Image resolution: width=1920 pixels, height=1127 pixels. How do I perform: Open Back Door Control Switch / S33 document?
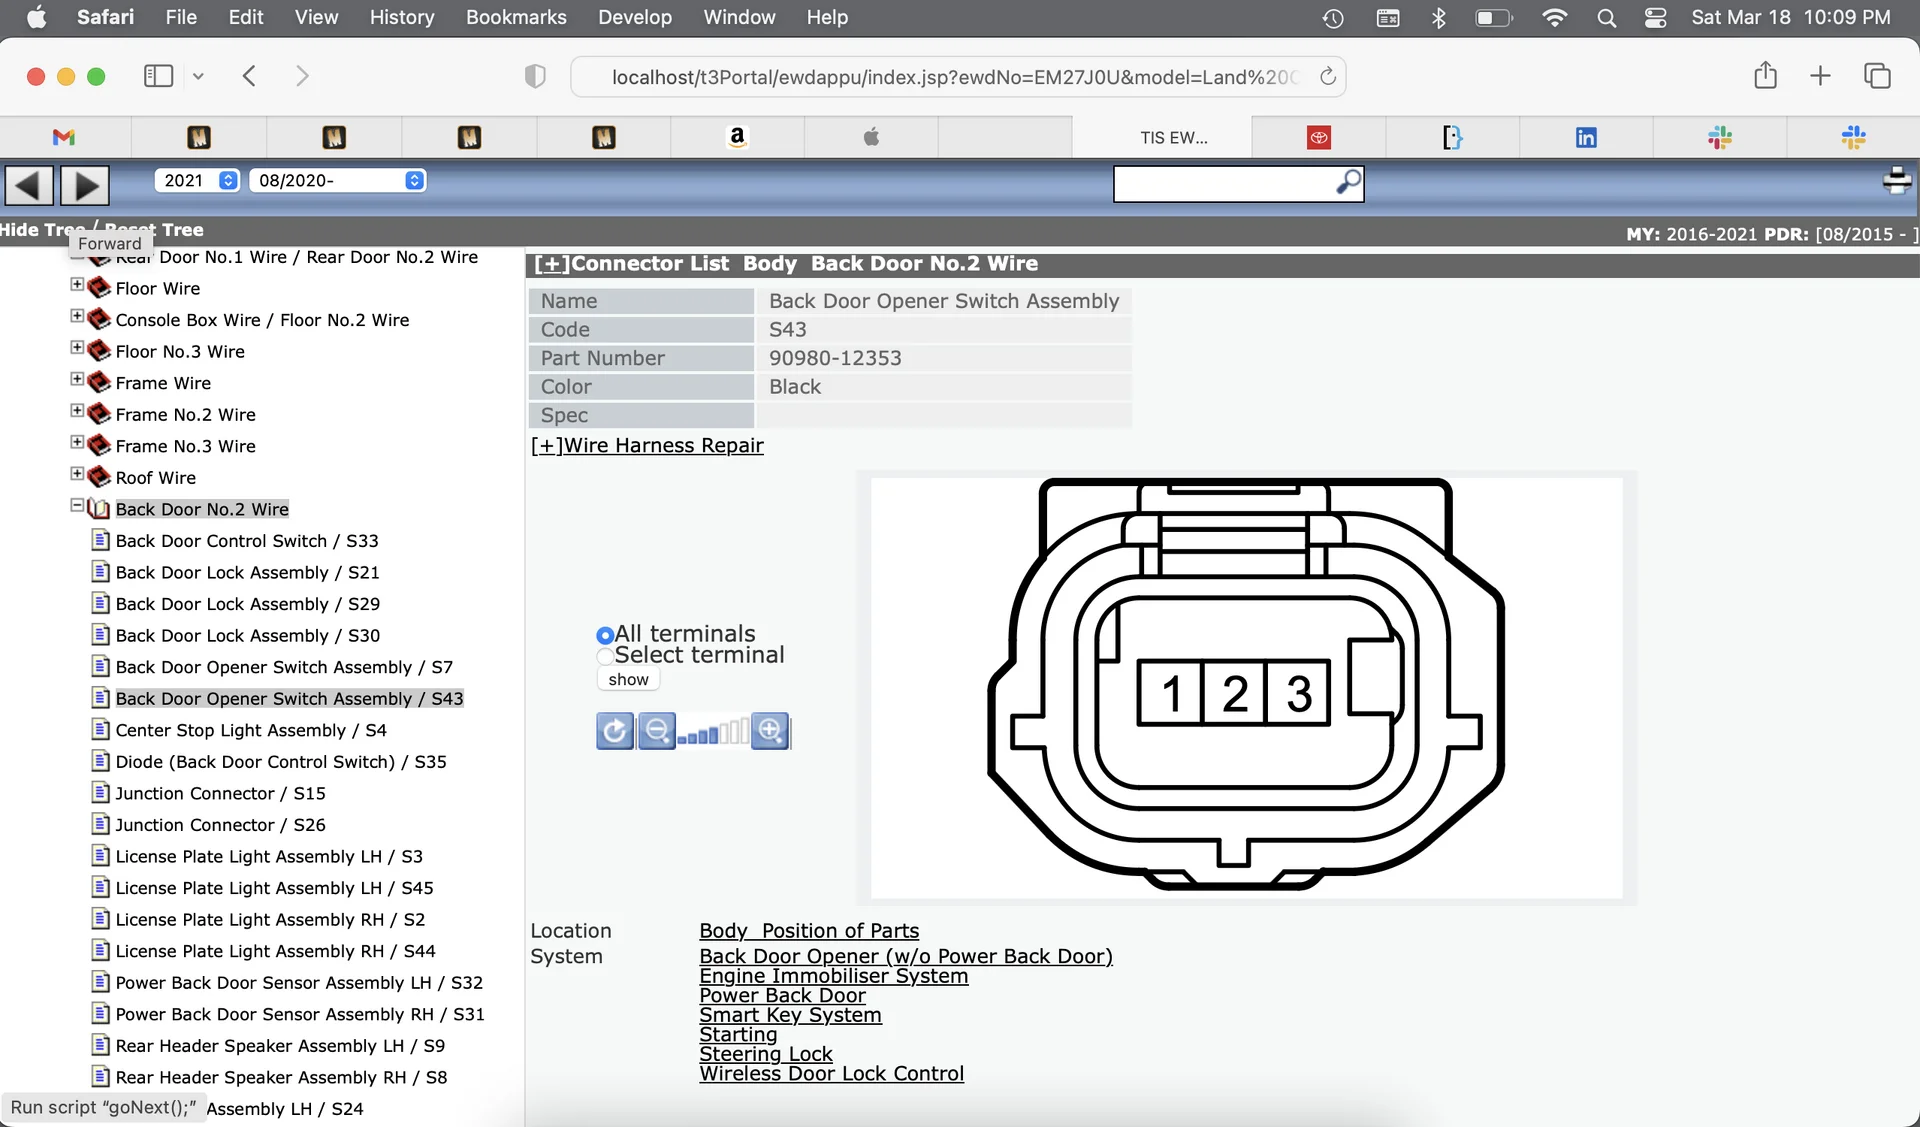(246, 541)
